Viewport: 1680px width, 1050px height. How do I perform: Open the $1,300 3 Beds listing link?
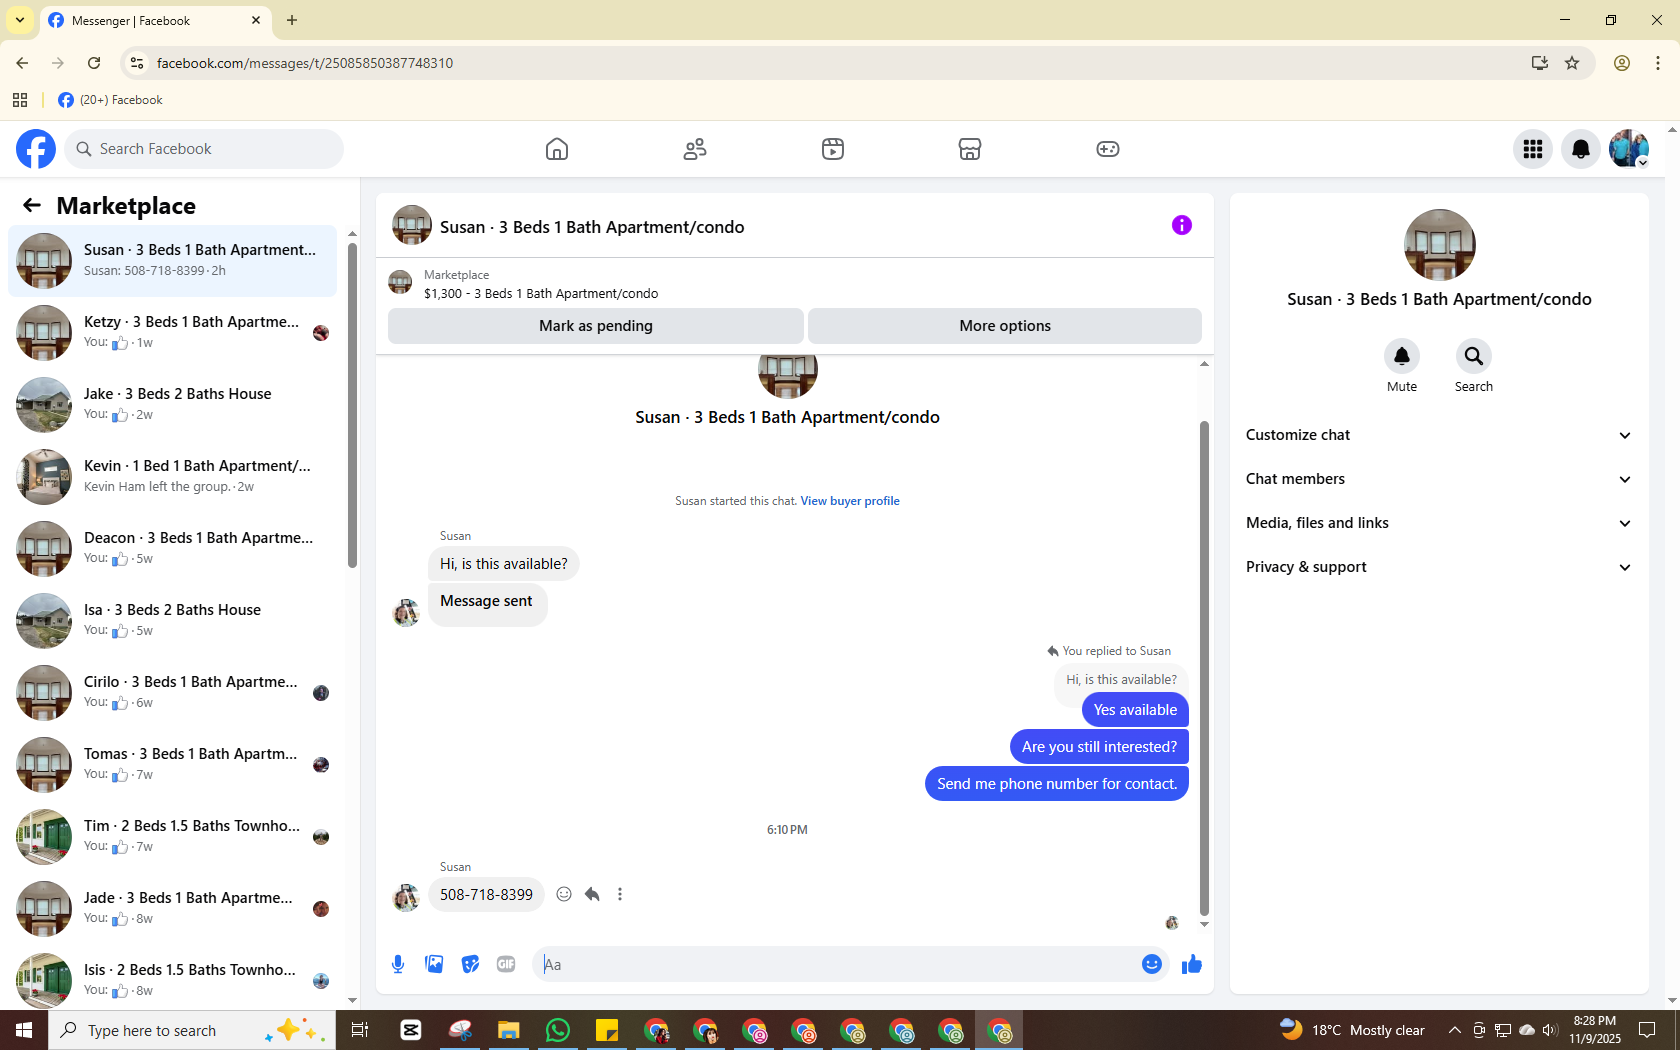(541, 294)
